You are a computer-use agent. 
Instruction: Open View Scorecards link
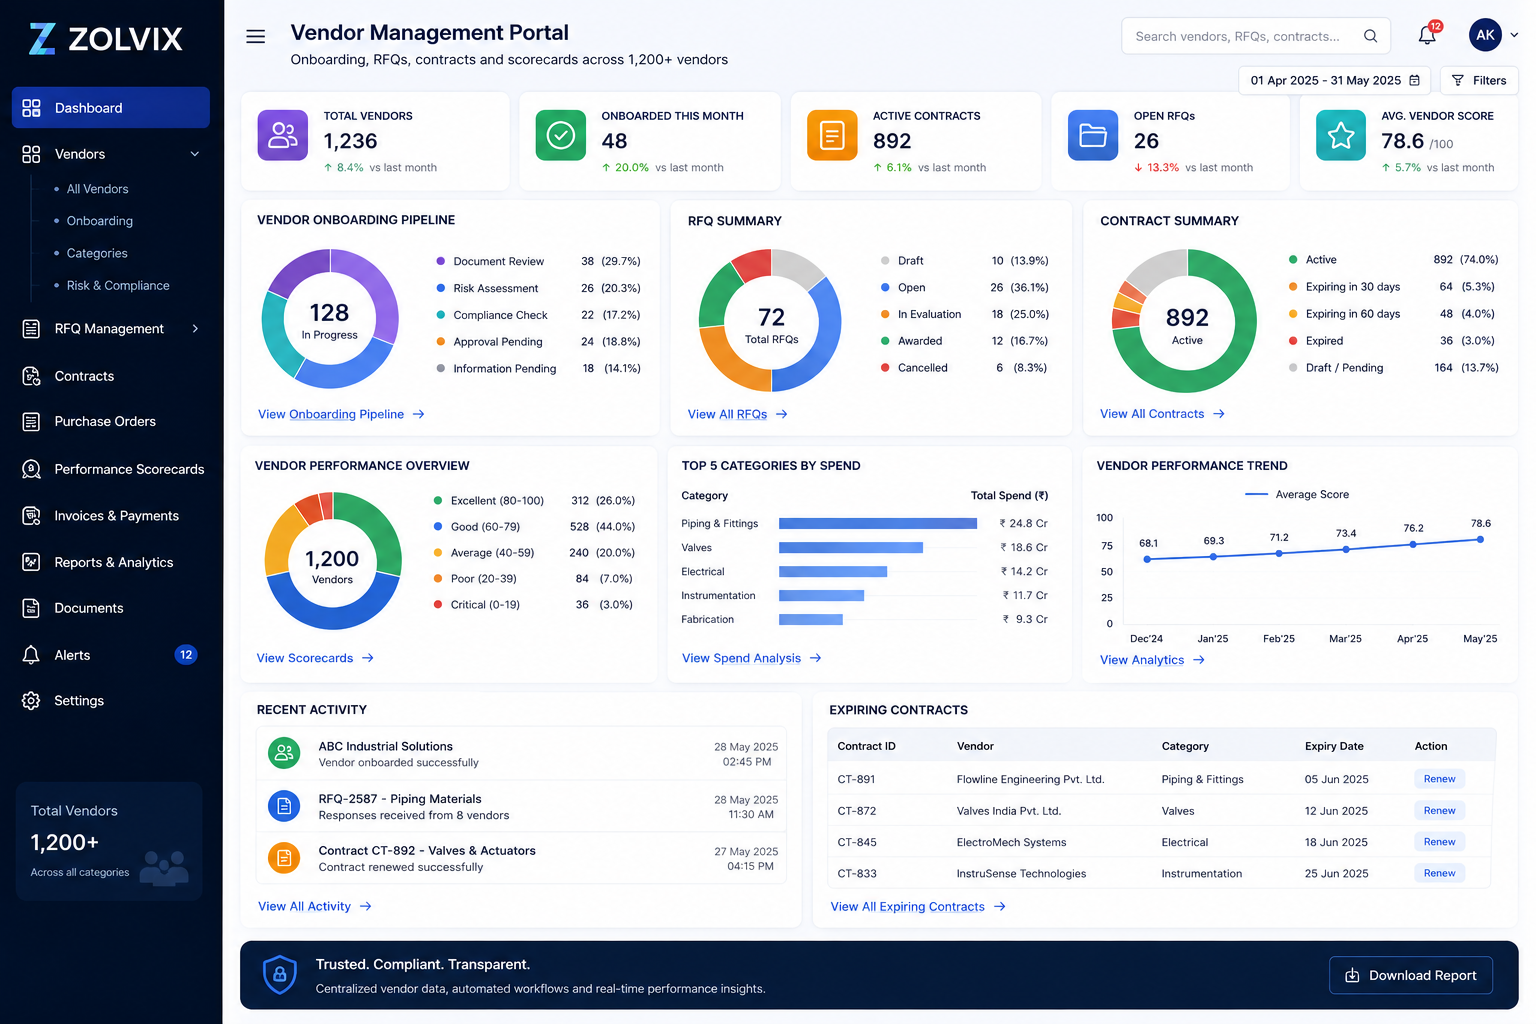point(315,658)
